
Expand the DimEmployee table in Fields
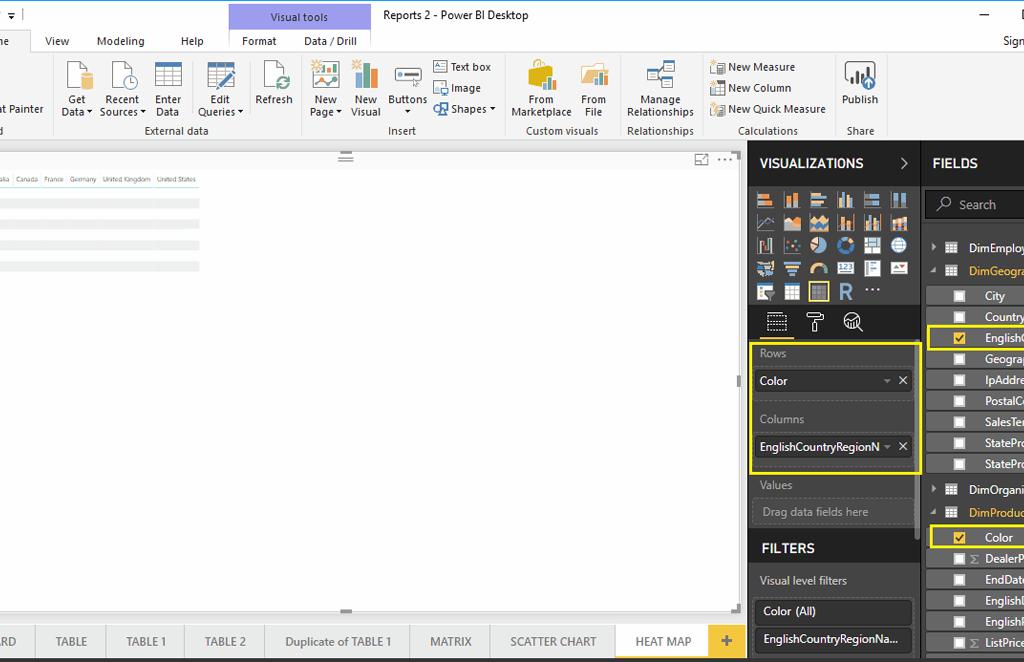[x=934, y=248]
